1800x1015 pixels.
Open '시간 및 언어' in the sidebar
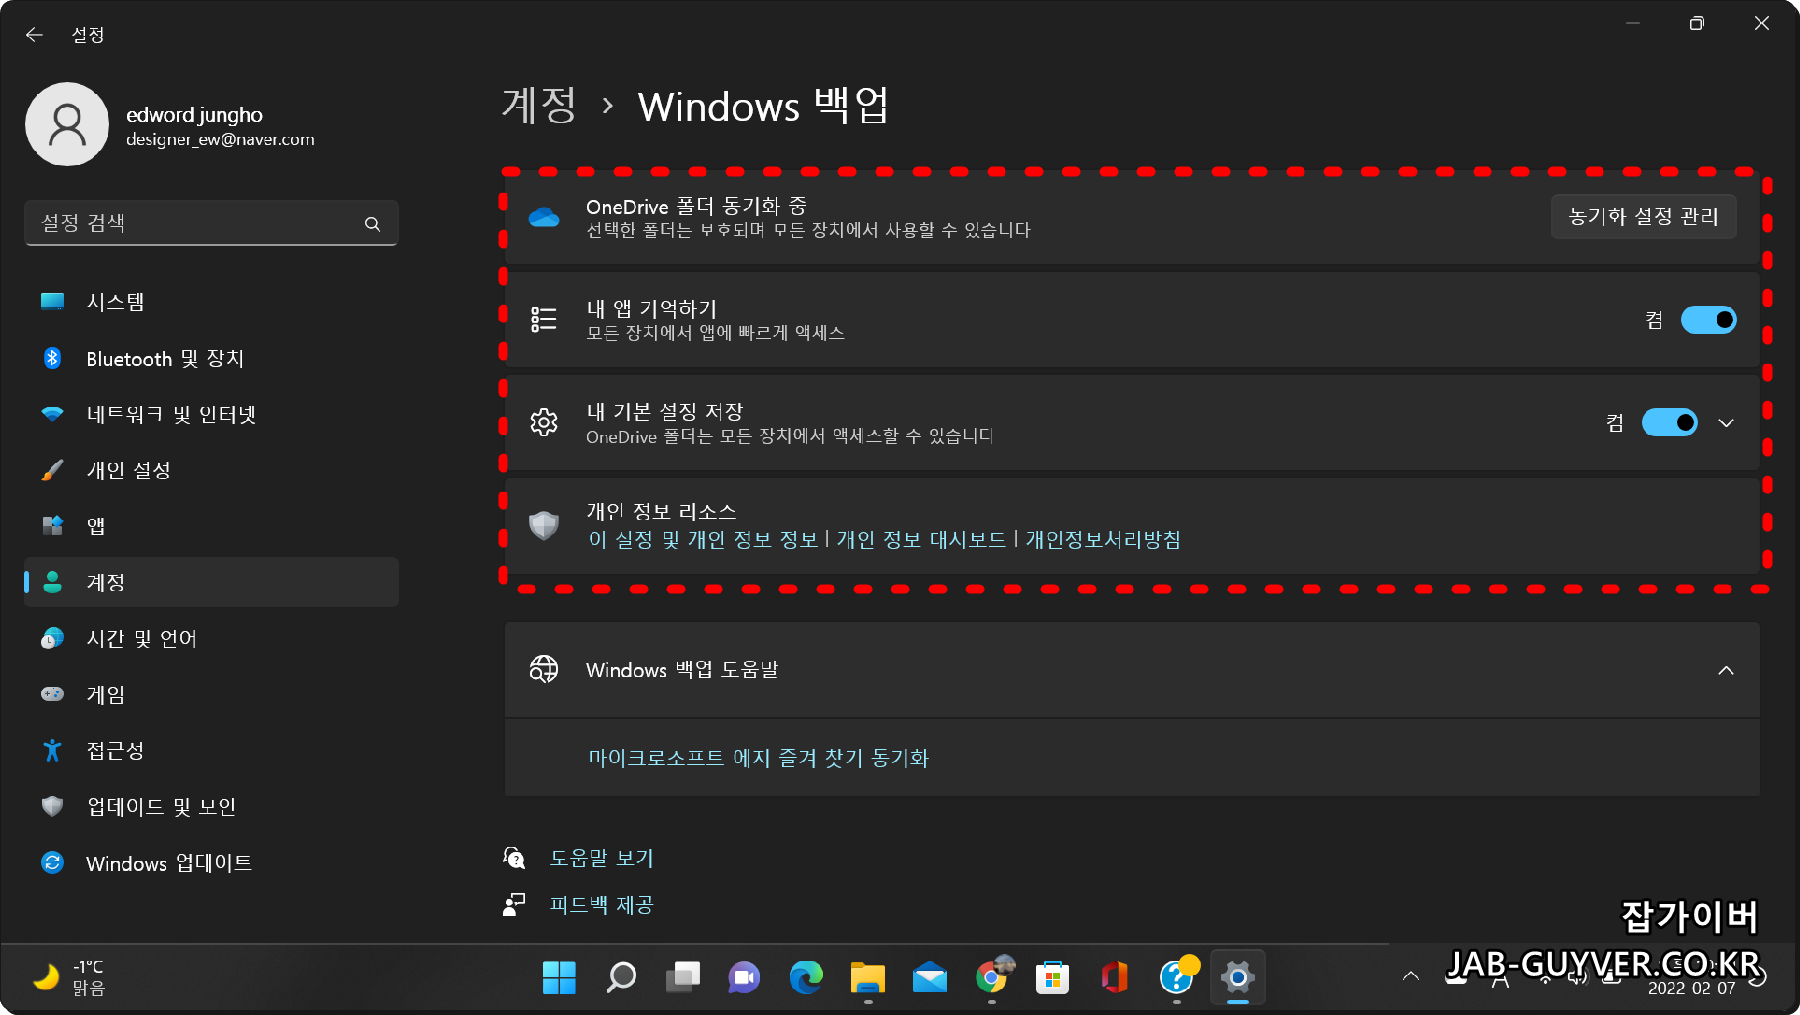point(211,638)
